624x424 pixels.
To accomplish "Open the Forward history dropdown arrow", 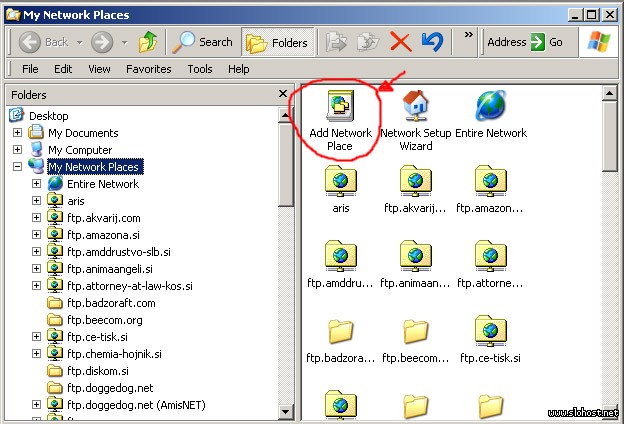I will (x=125, y=42).
